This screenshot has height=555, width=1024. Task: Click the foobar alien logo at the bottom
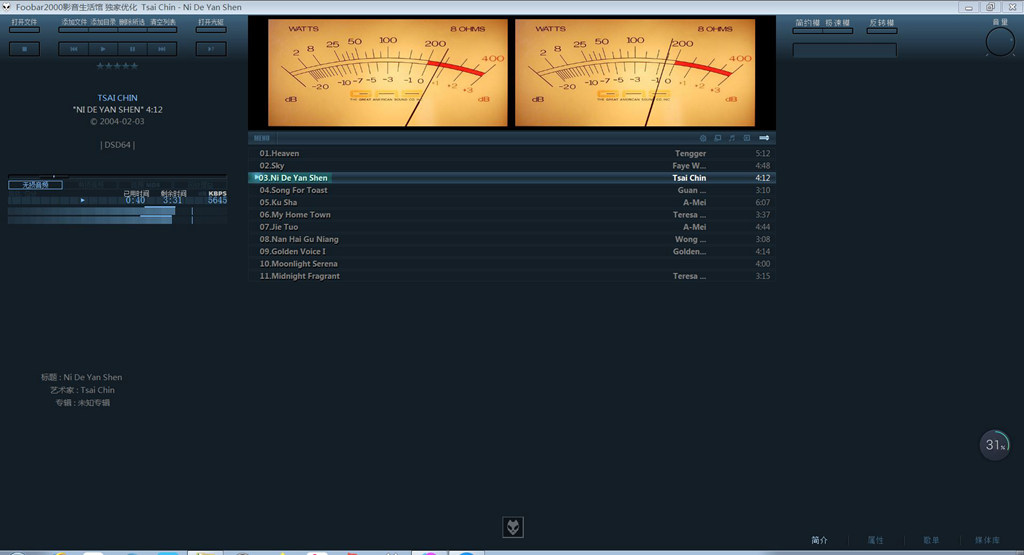coord(513,527)
